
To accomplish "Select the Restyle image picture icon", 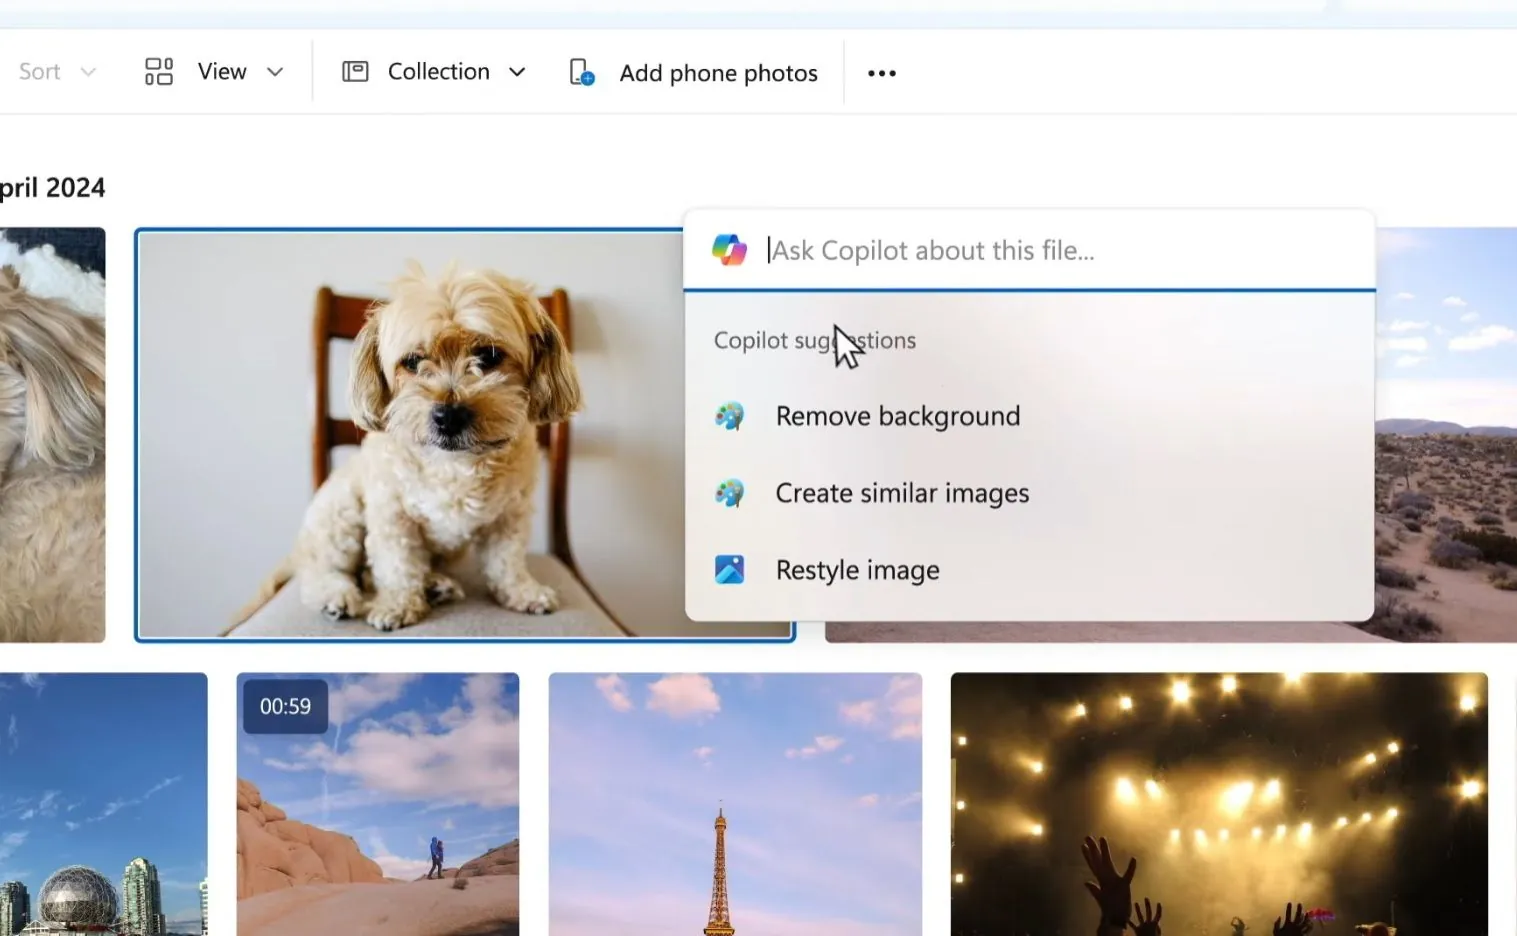I will 731,569.
